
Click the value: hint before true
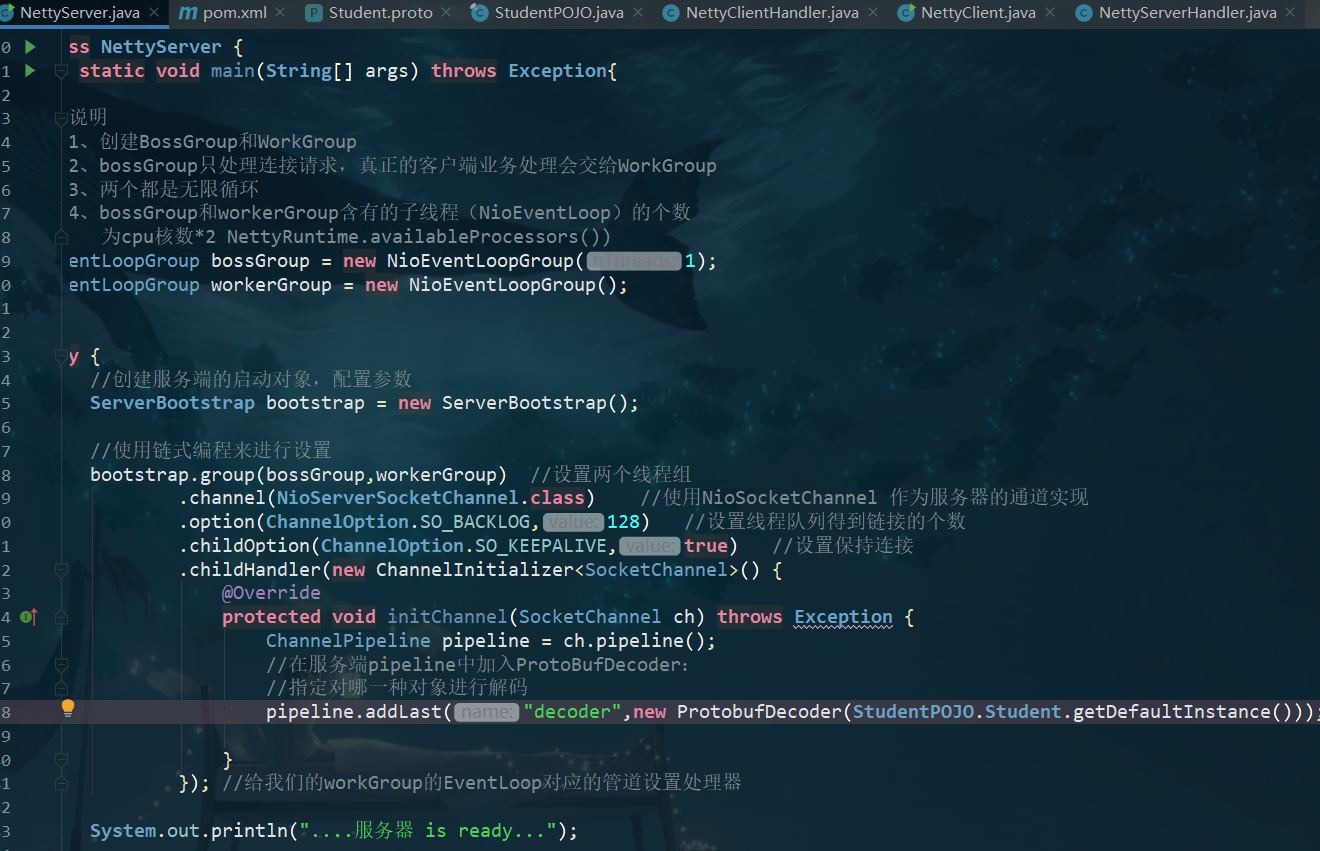coord(650,546)
